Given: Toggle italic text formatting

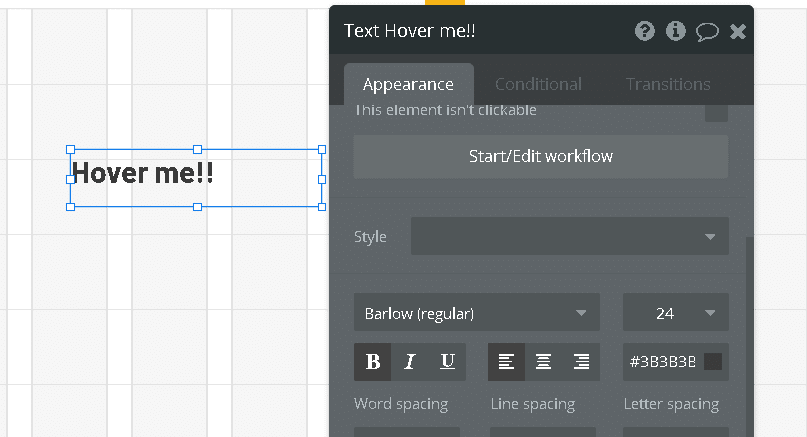Looking at the screenshot, I should [x=409, y=362].
